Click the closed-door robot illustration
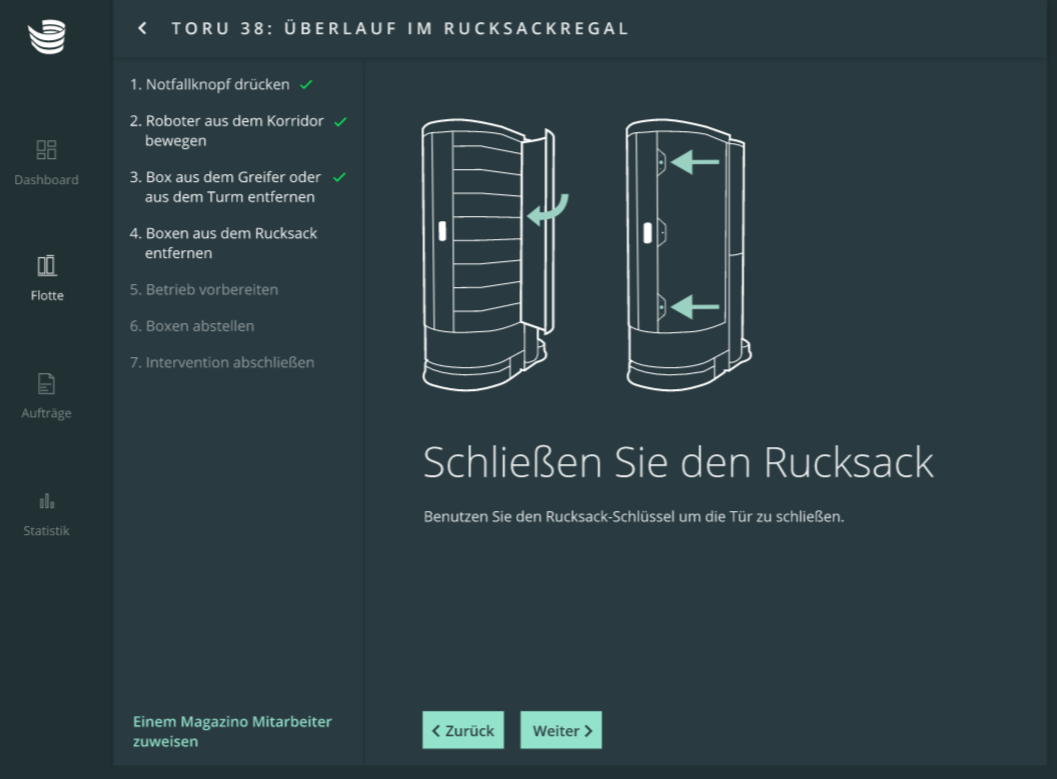 tap(688, 254)
